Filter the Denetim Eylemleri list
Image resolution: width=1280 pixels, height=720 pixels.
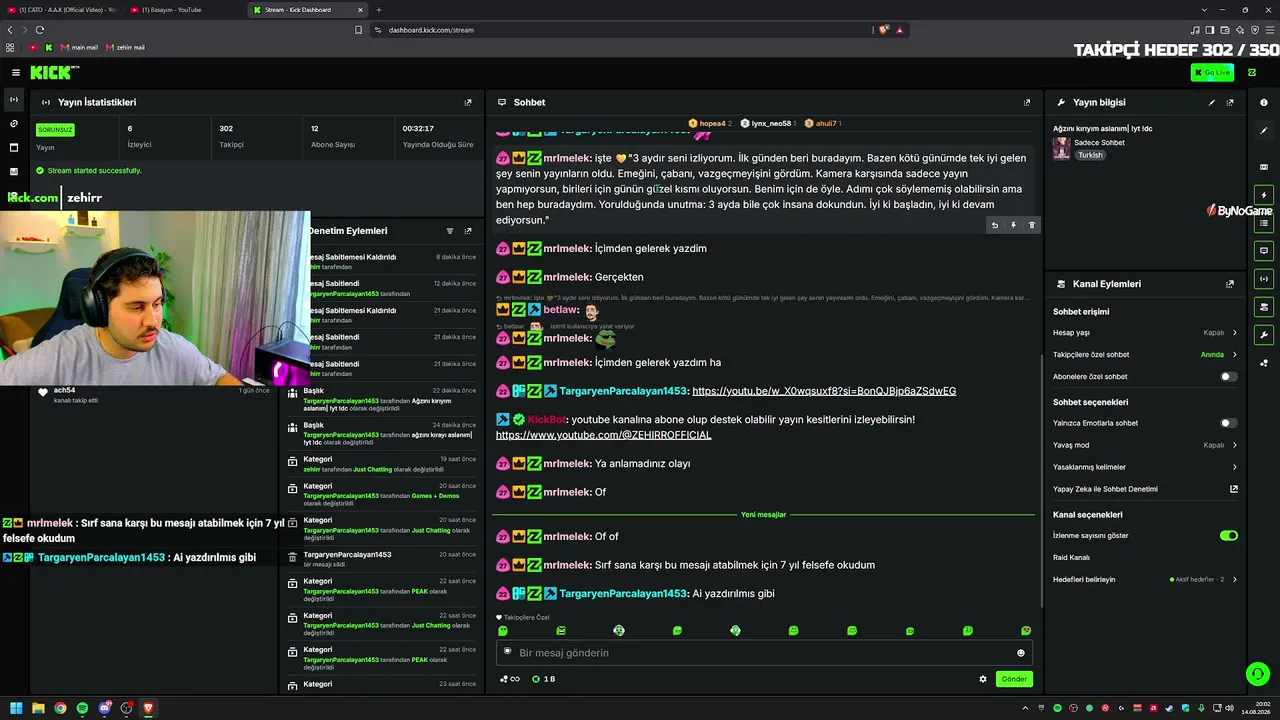(450, 231)
